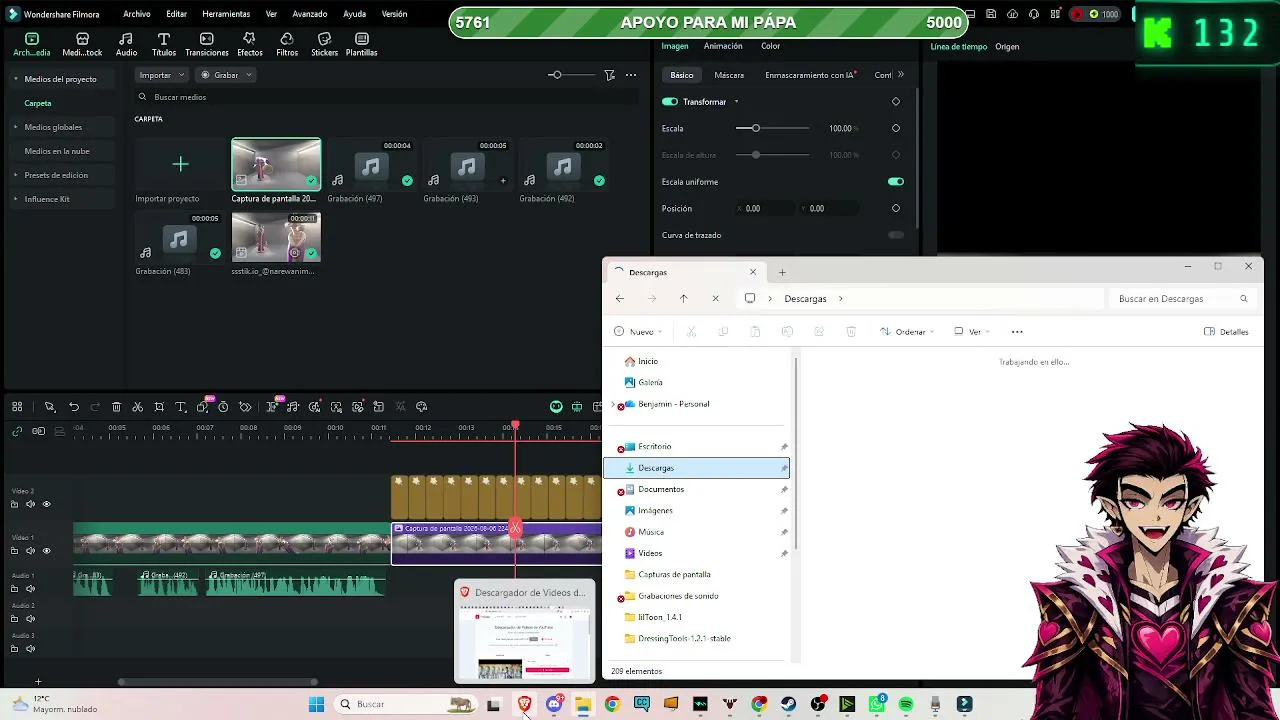The height and width of the screenshot is (720, 1280).
Task: Click the timeline layout grid icon
Action: tap(17, 407)
